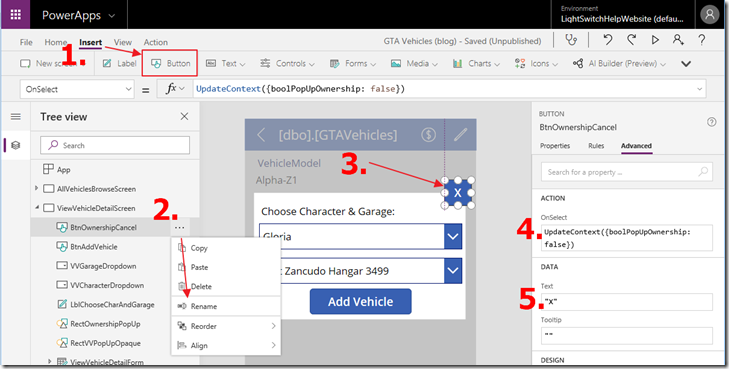Open the AI Builder (Preview) dropdown
The height and width of the screenshot is (369, 729).
tap(619, 64)
